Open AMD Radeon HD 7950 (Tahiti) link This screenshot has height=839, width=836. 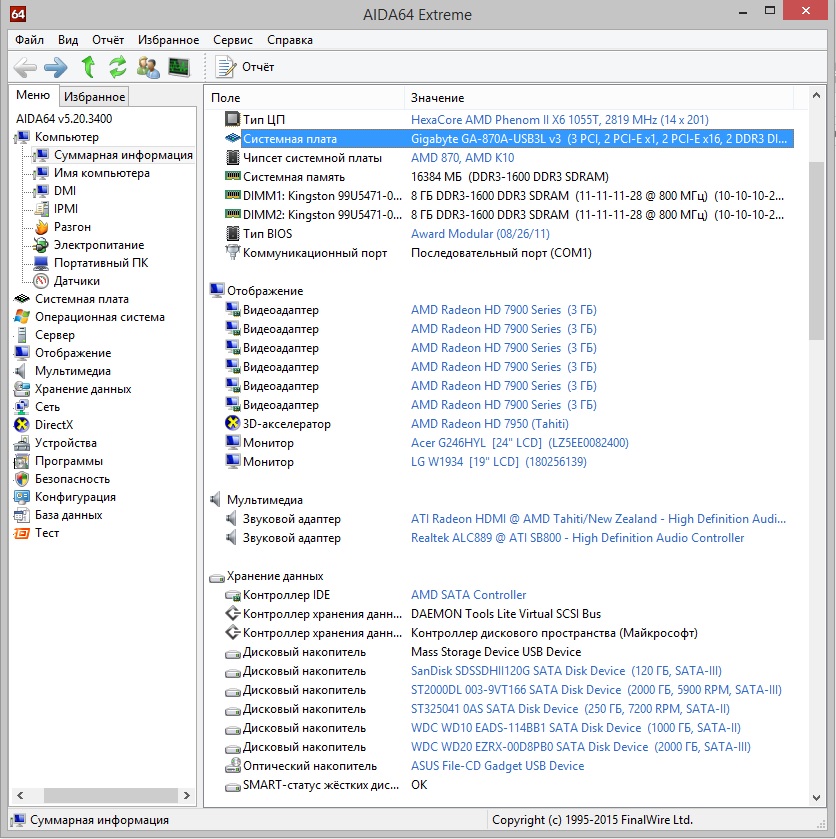tap(490, 424)
